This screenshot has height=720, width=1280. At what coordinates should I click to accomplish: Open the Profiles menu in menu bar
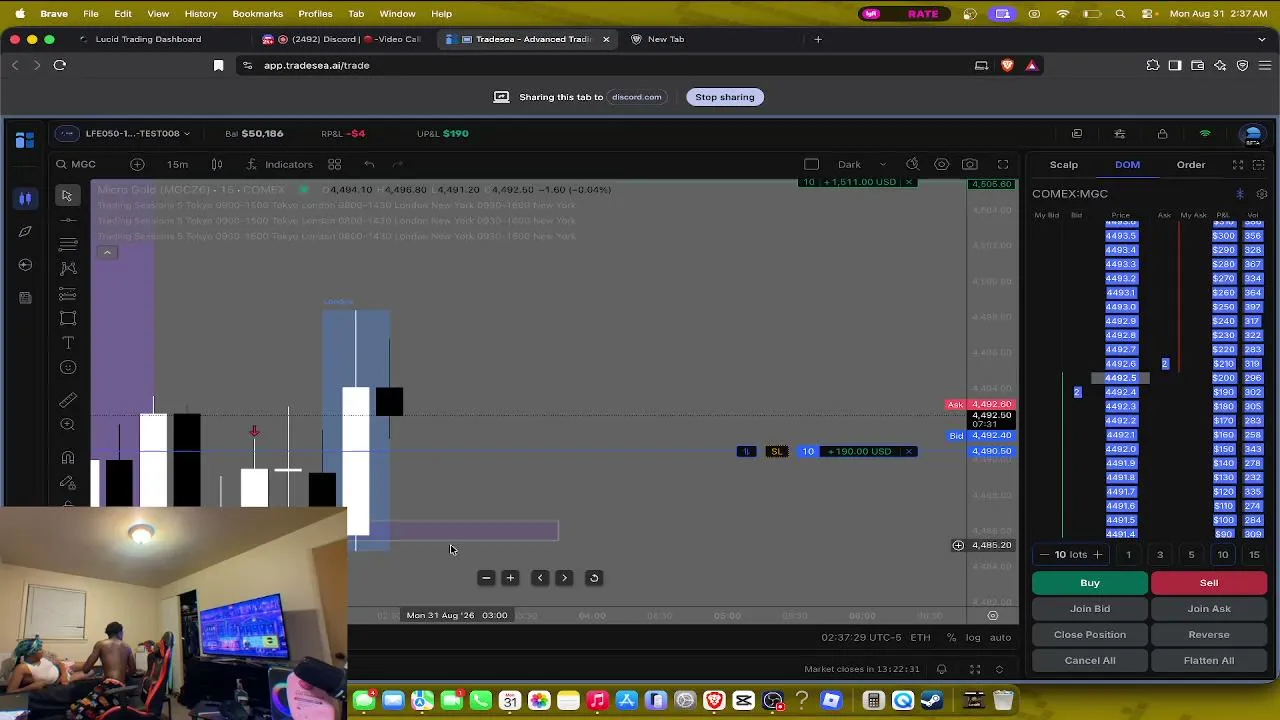tap(315, 13)
